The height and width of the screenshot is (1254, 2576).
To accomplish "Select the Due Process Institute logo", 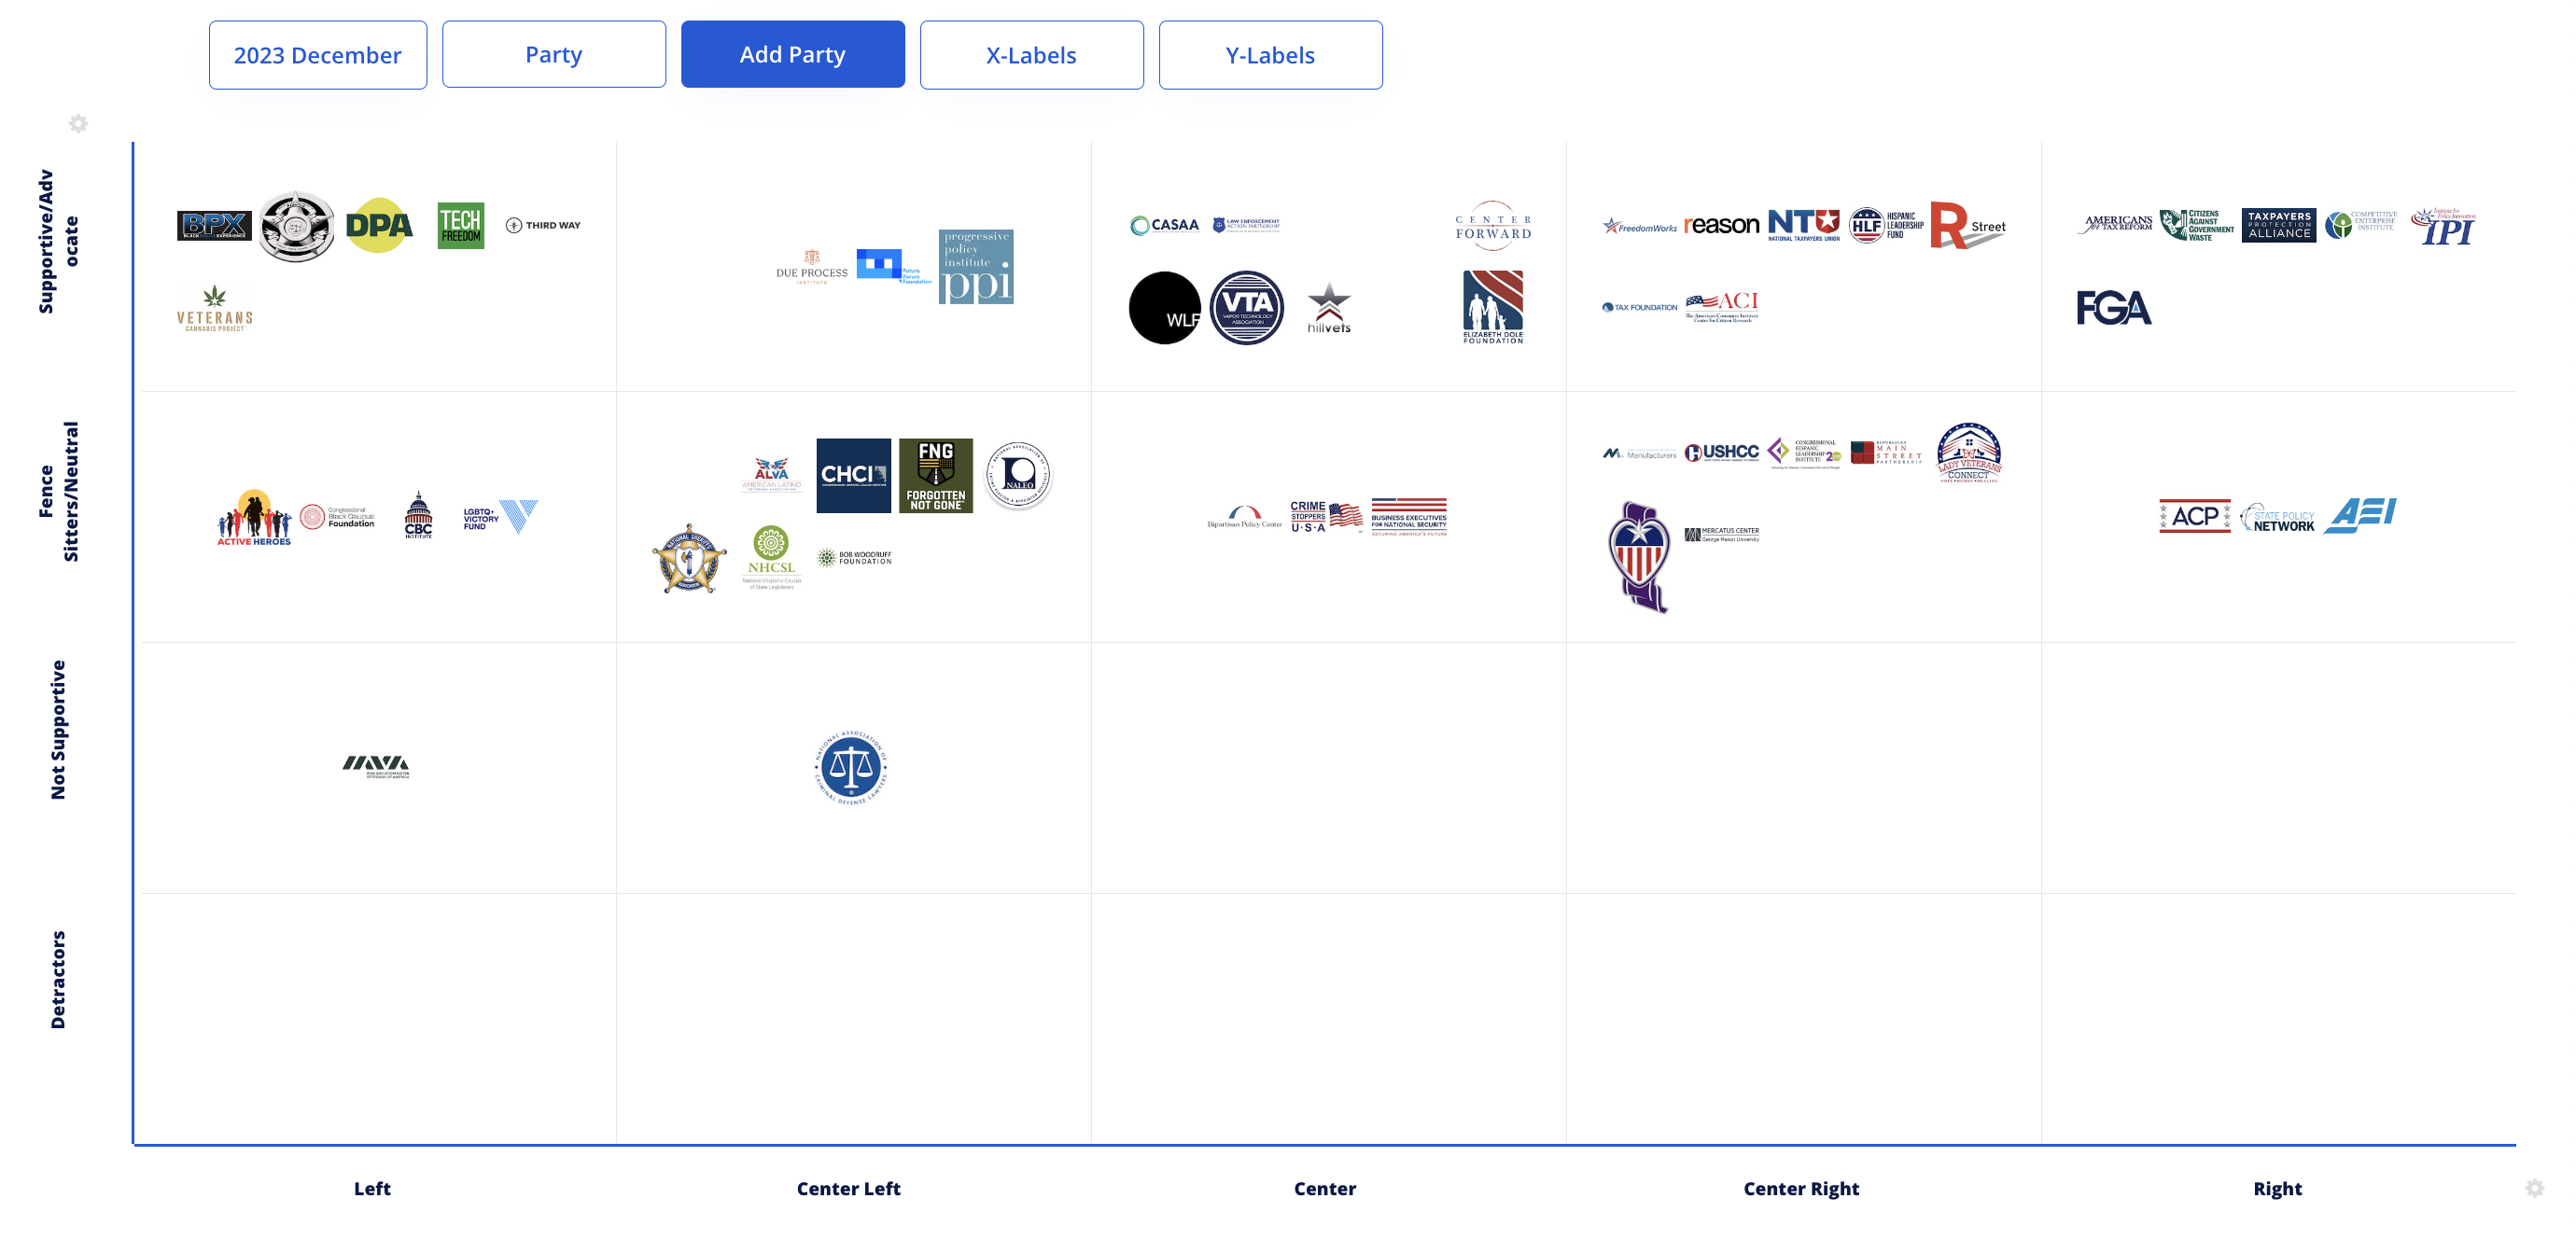I will [812, 267].
